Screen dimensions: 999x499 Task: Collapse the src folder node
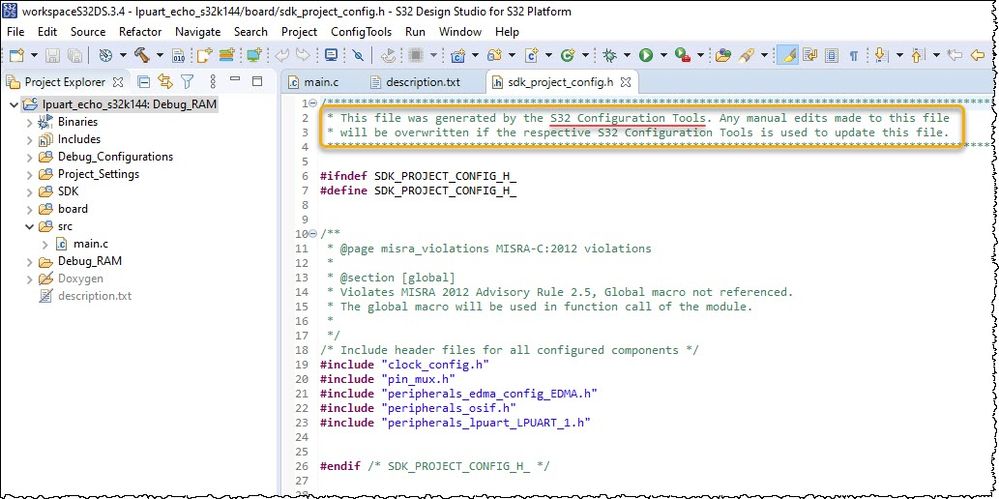point(29,226)
